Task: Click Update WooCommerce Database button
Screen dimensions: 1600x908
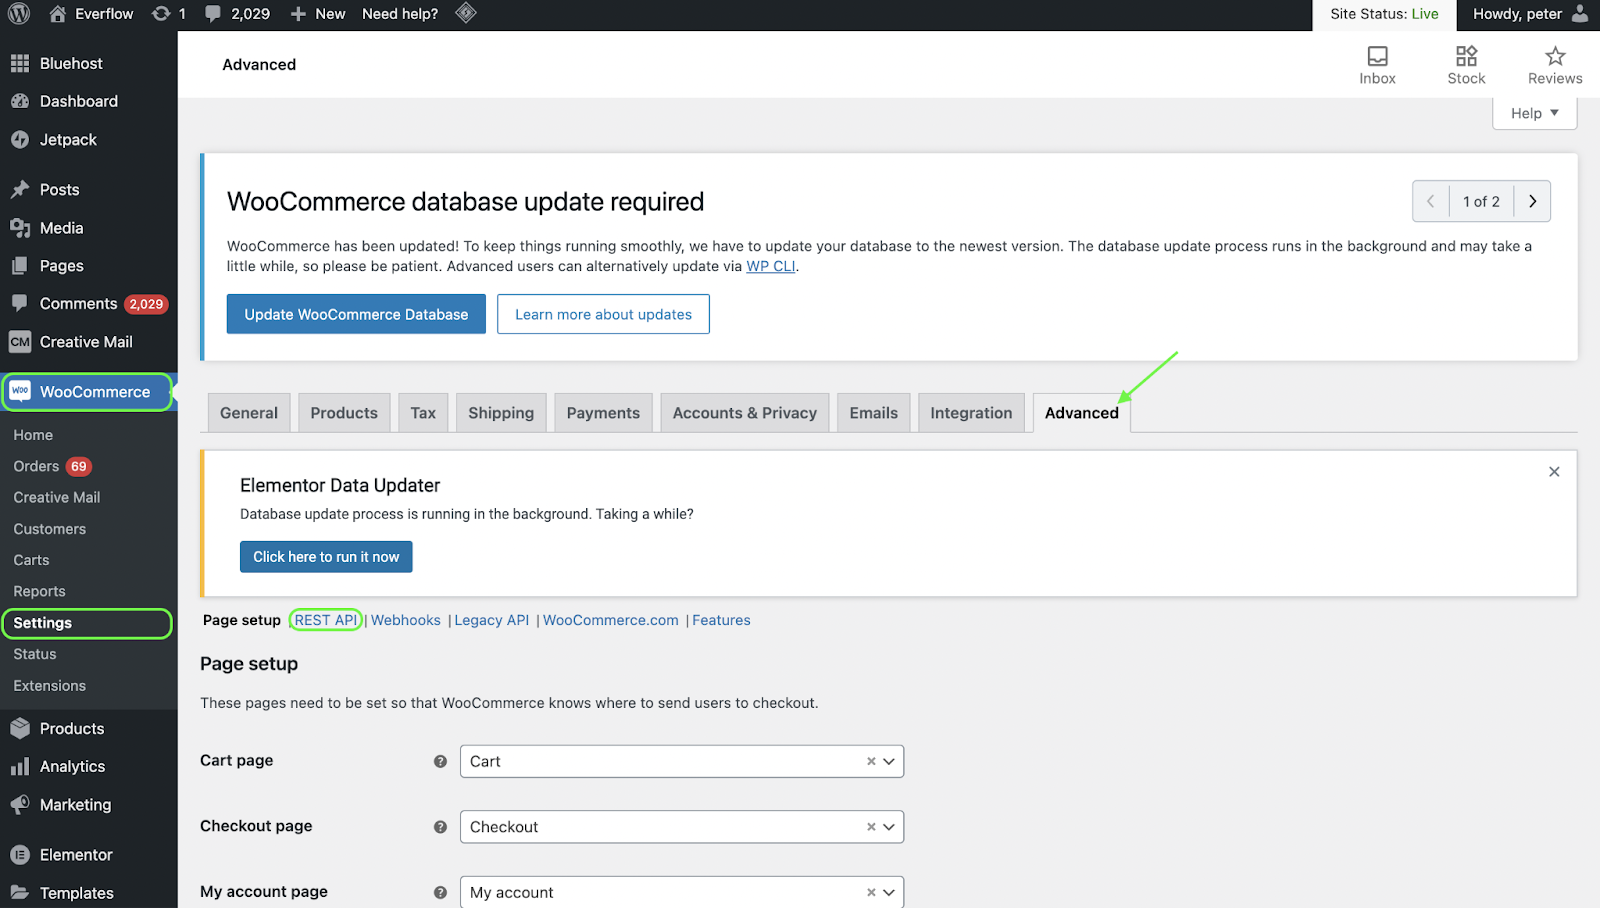Action: (356, 314)
